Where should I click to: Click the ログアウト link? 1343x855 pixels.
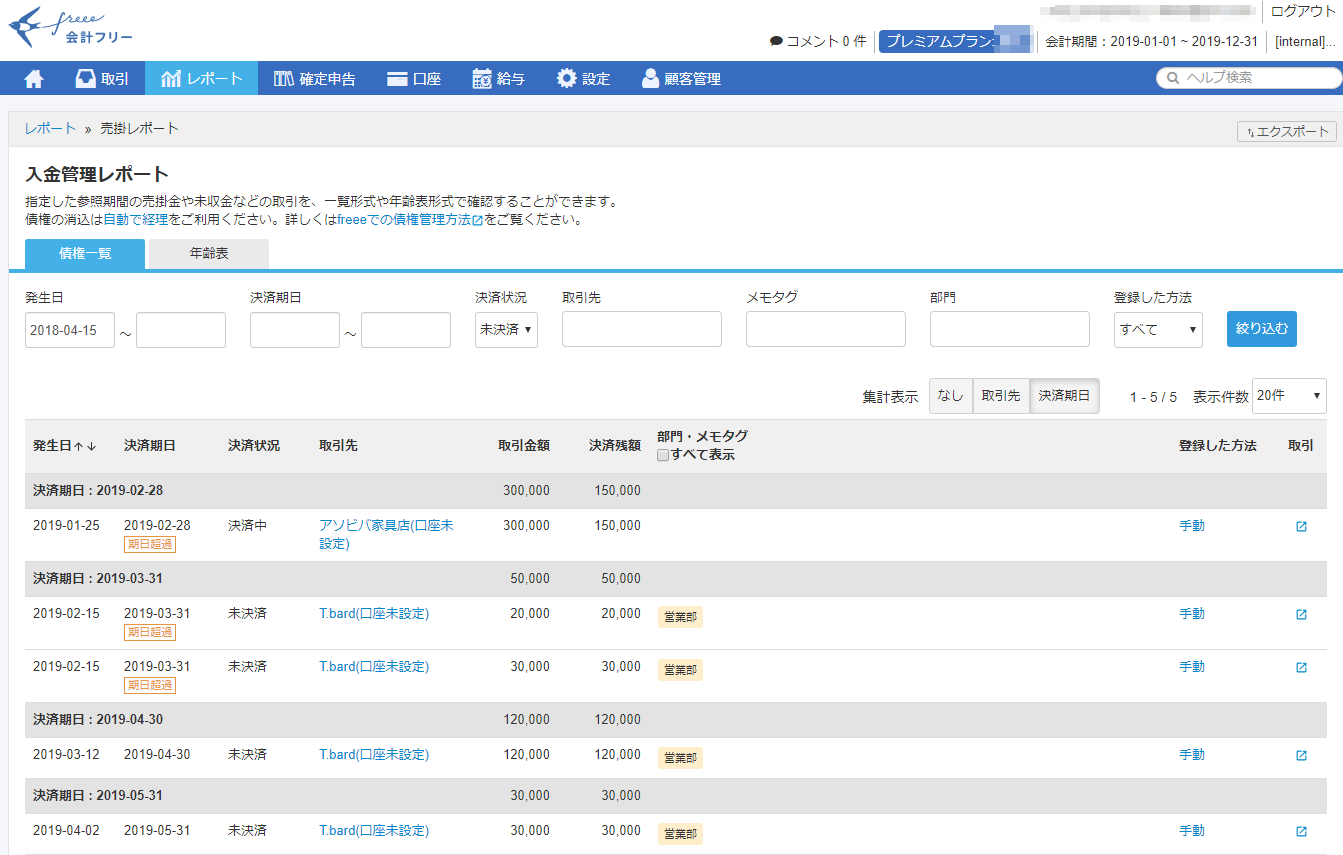(1303, 11)
